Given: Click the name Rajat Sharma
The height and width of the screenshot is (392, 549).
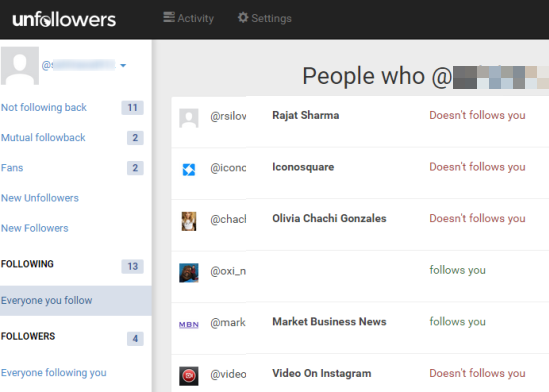Looking at the screenshot, I should tap(306, 115).
